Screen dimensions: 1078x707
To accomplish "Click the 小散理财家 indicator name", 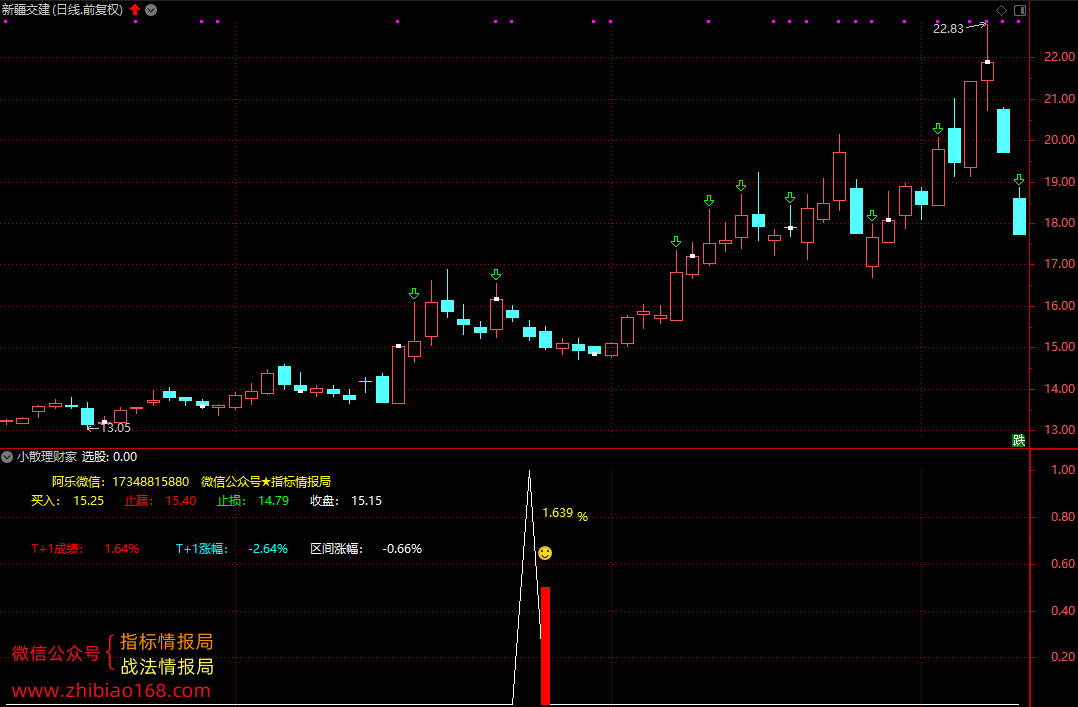I will pos(47,457).
